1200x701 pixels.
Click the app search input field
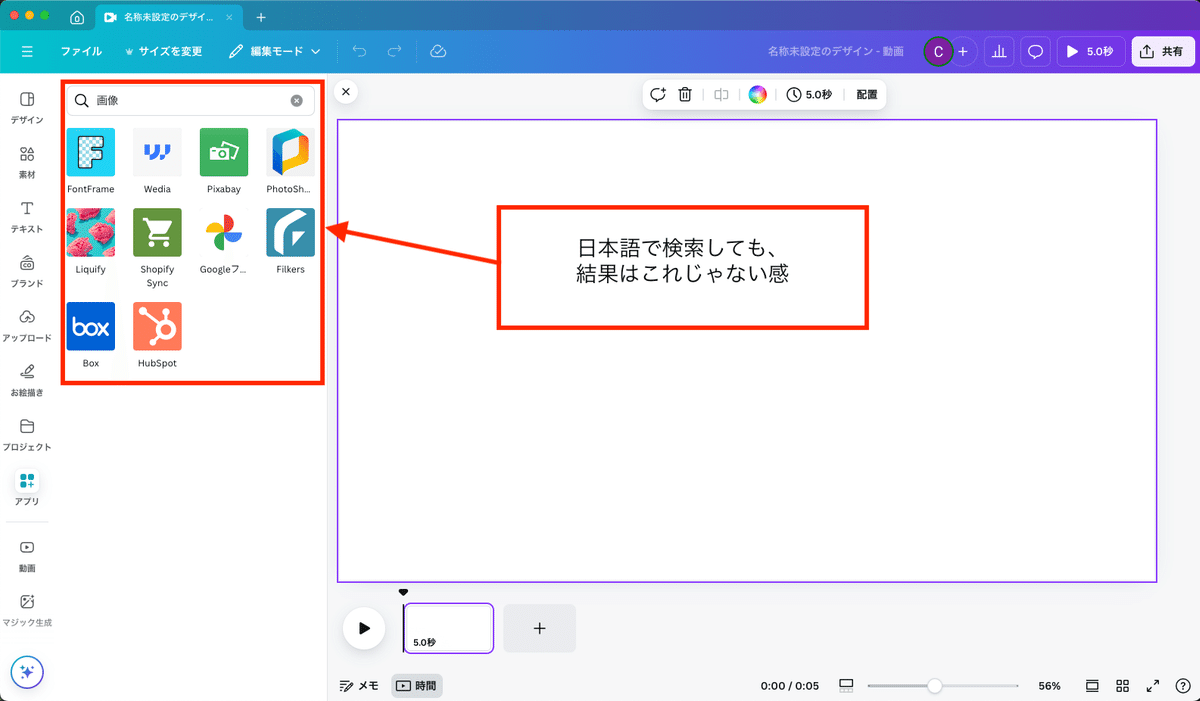click(190, 100)
